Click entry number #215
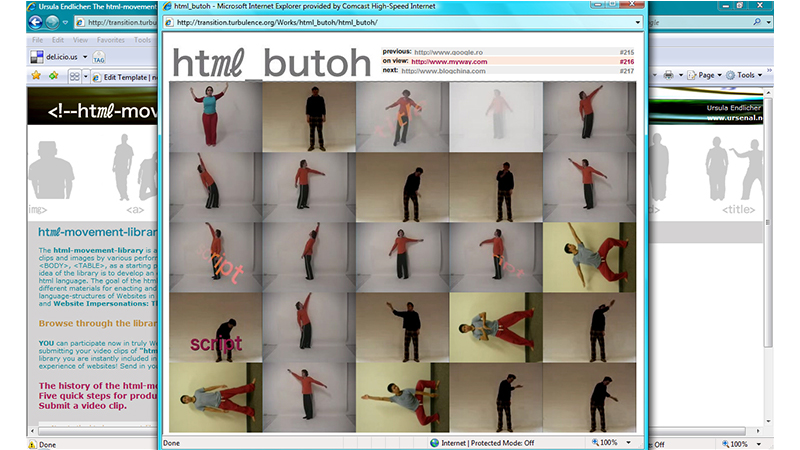 point(627,53)
